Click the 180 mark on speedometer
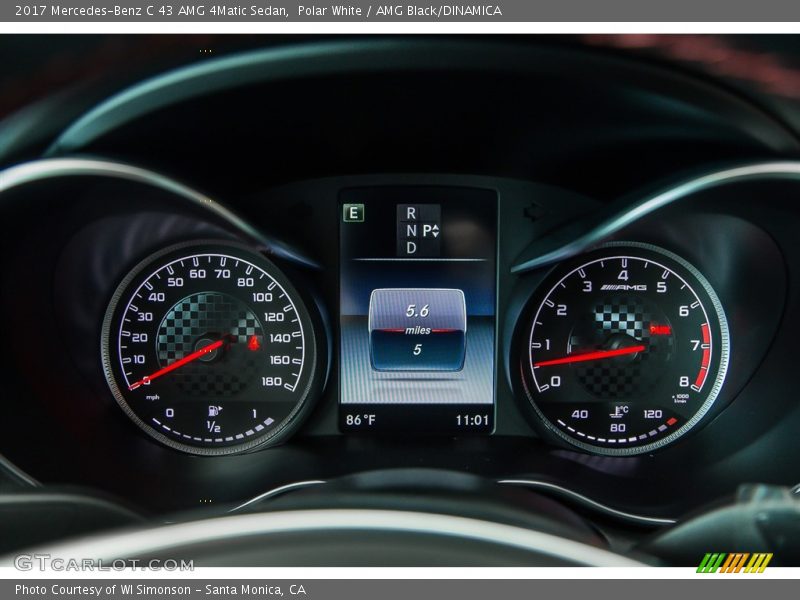Viewport: 800px width, 600px height. (x=271, y=381)
